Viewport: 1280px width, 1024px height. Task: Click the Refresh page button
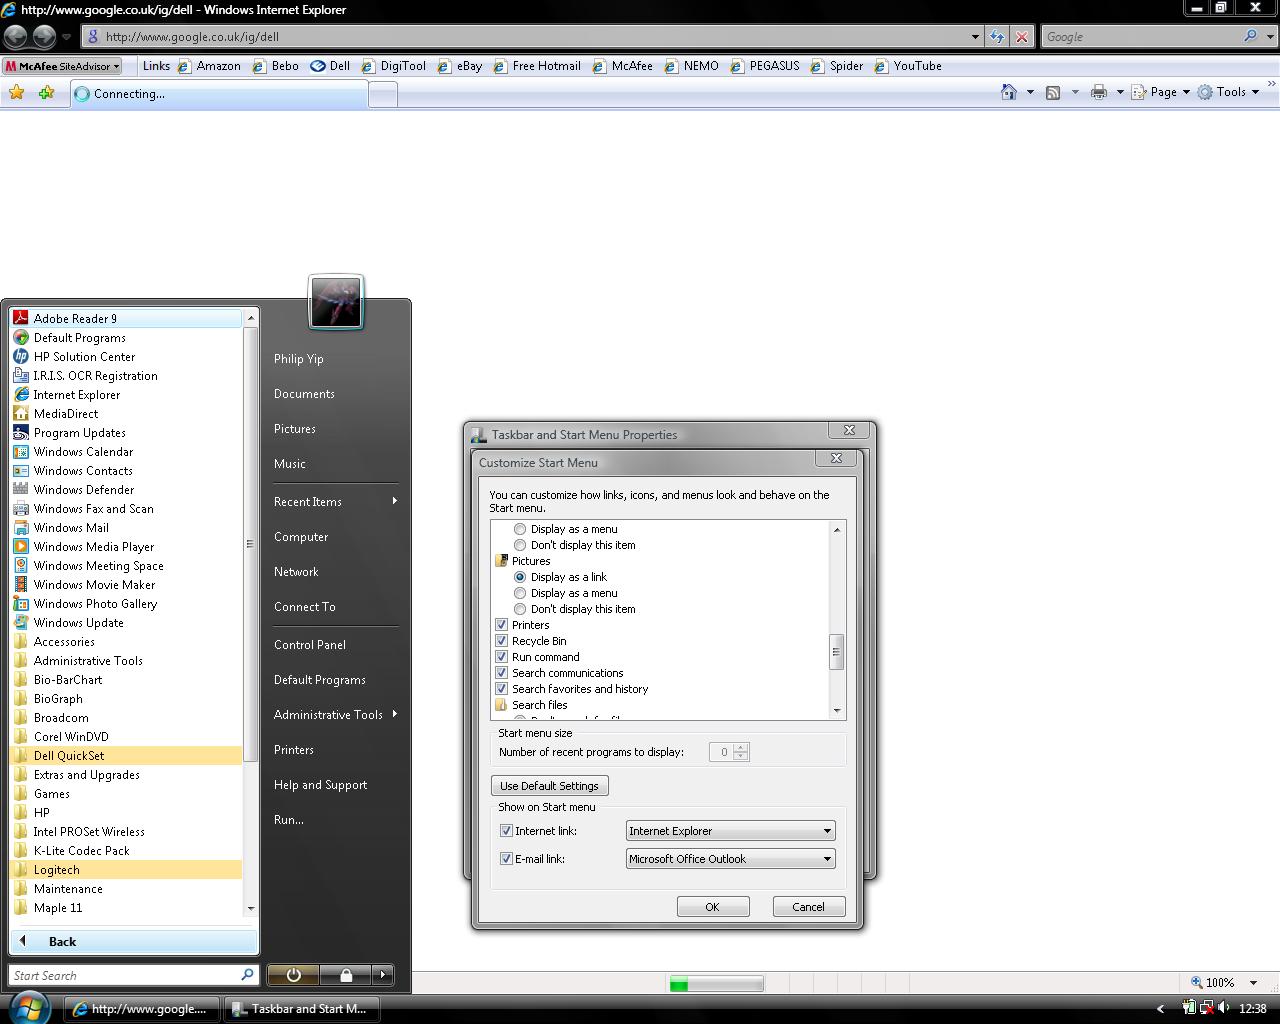(997, 37)
